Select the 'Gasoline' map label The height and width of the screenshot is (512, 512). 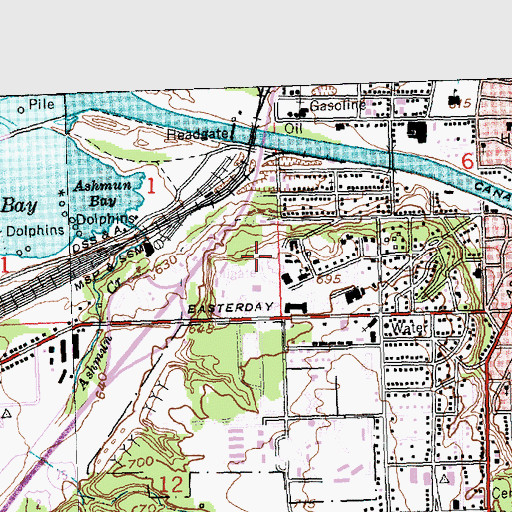[x=338, y=106]
